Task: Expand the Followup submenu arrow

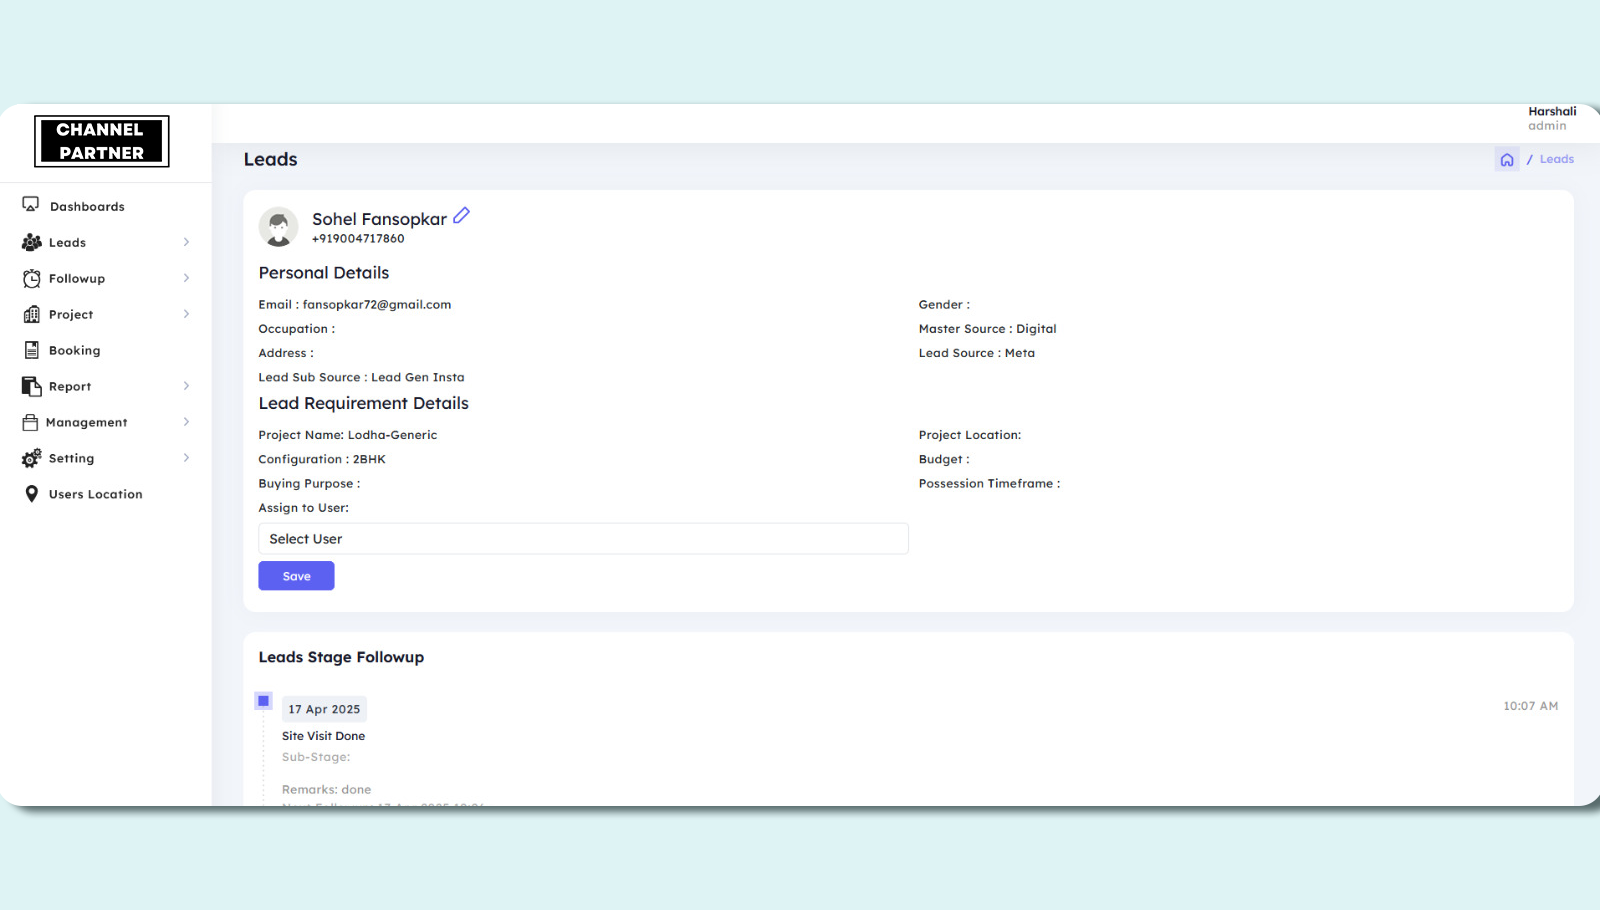Action: pos(186,279)
